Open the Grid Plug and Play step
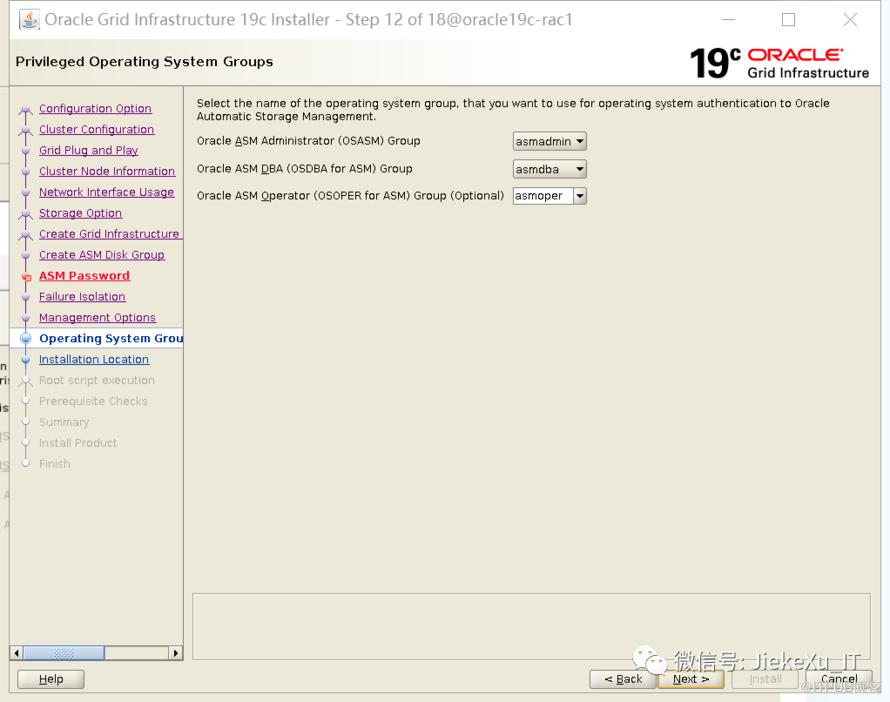890x702 pixels. tap(88, 151)
